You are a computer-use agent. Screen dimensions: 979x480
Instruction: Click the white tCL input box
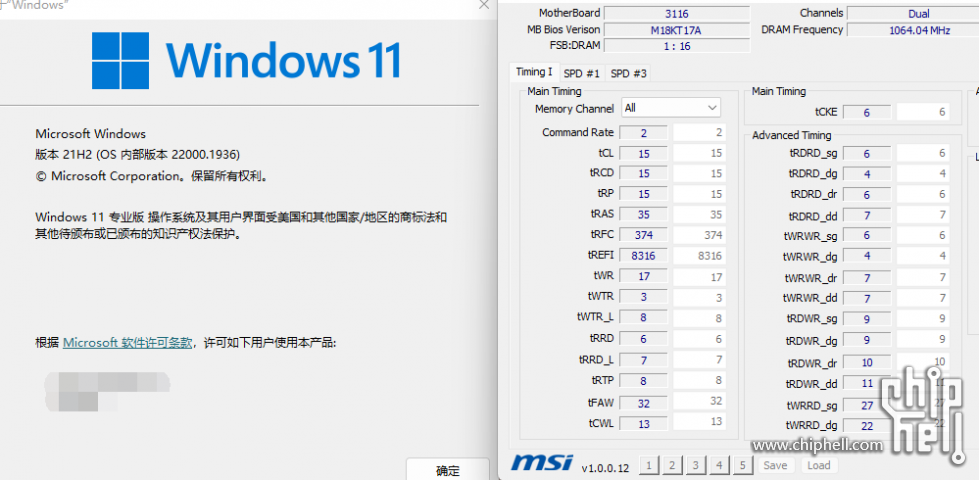coord(699,153)
